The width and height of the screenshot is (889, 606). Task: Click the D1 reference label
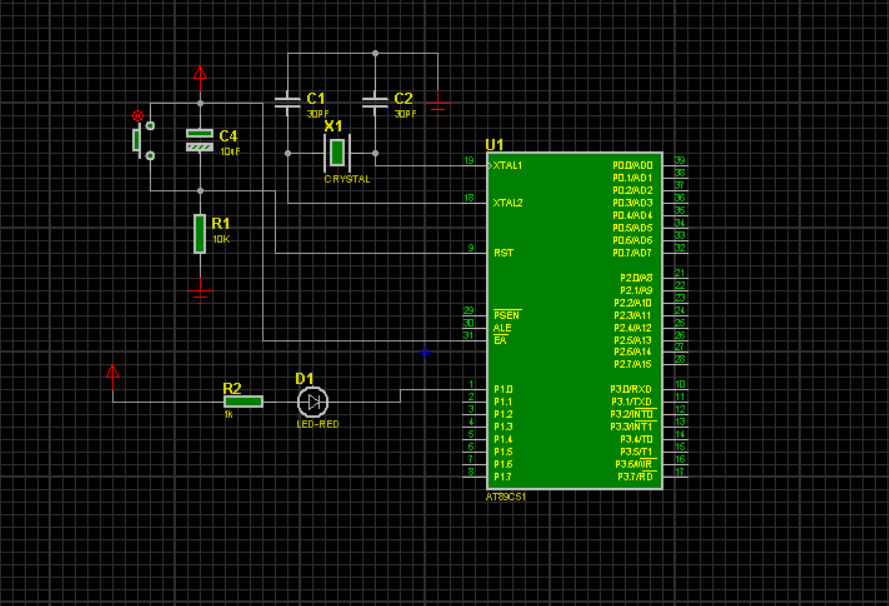304,379
